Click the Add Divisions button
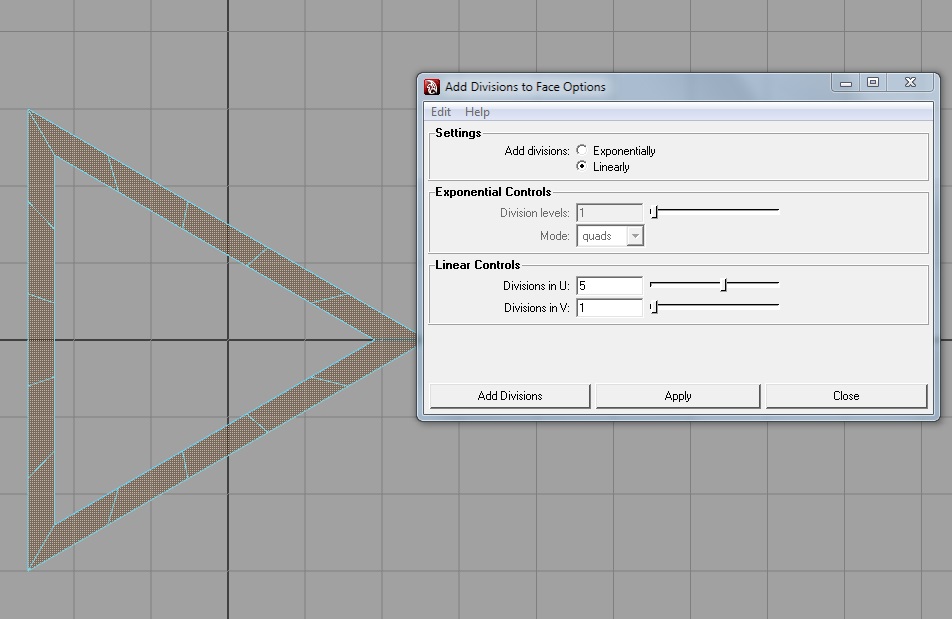 510,396
